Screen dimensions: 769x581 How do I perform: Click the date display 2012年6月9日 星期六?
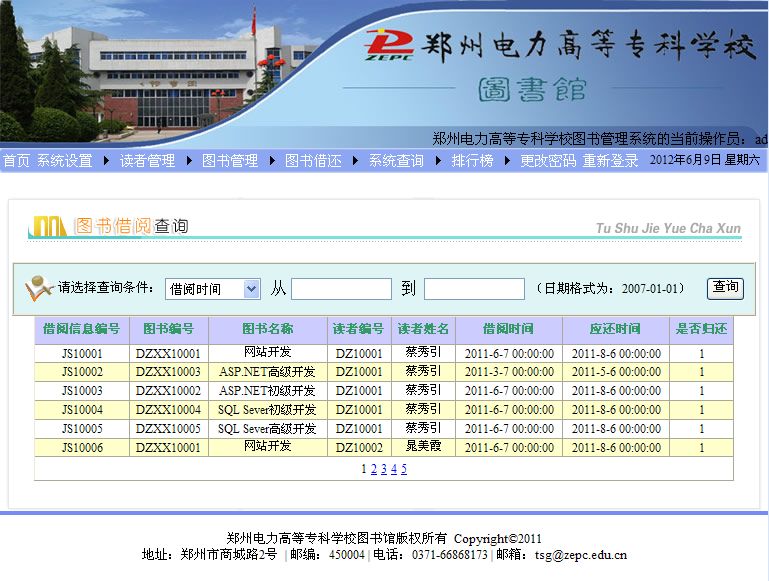(x=705, y=160)
